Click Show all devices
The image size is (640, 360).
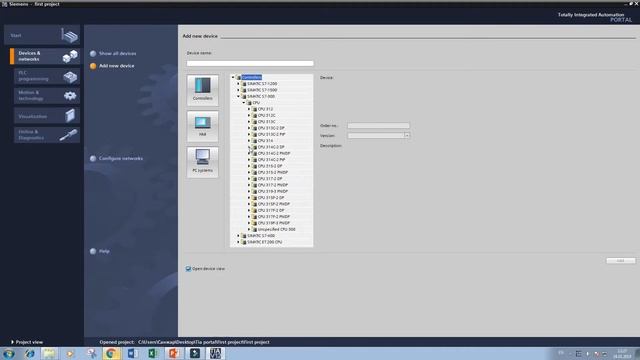(x=118, y=53)
